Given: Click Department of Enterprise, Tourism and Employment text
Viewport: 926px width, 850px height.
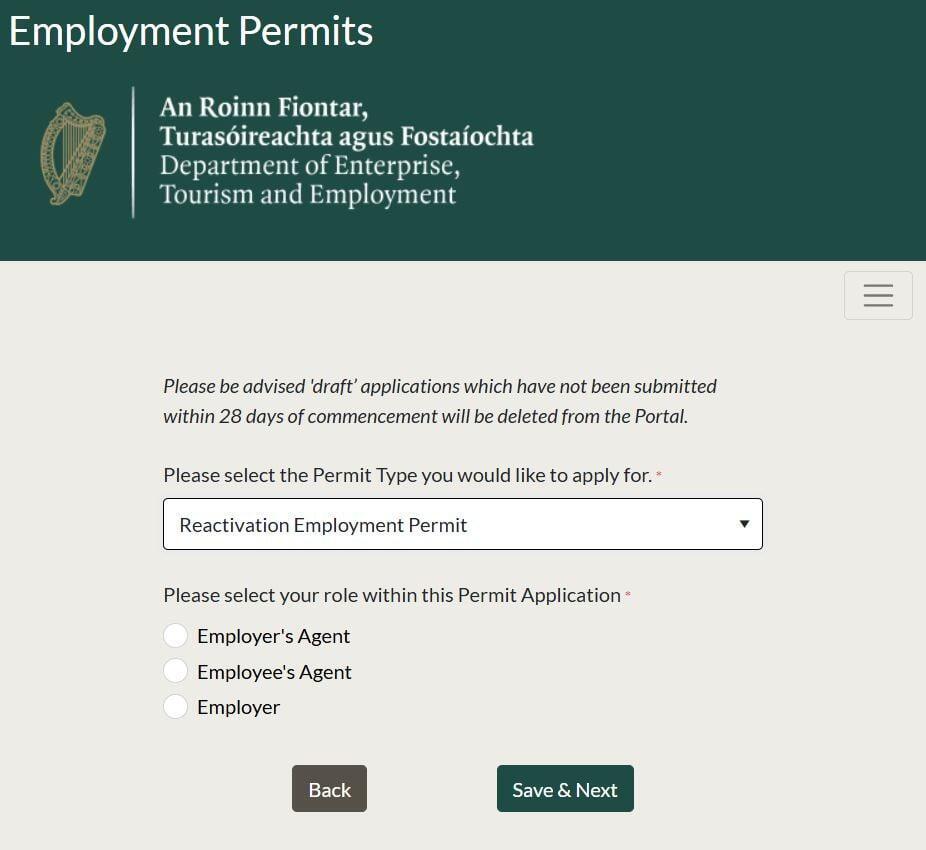Looking at the screenshot, I should pyautogui.click(x=309, y=180).
